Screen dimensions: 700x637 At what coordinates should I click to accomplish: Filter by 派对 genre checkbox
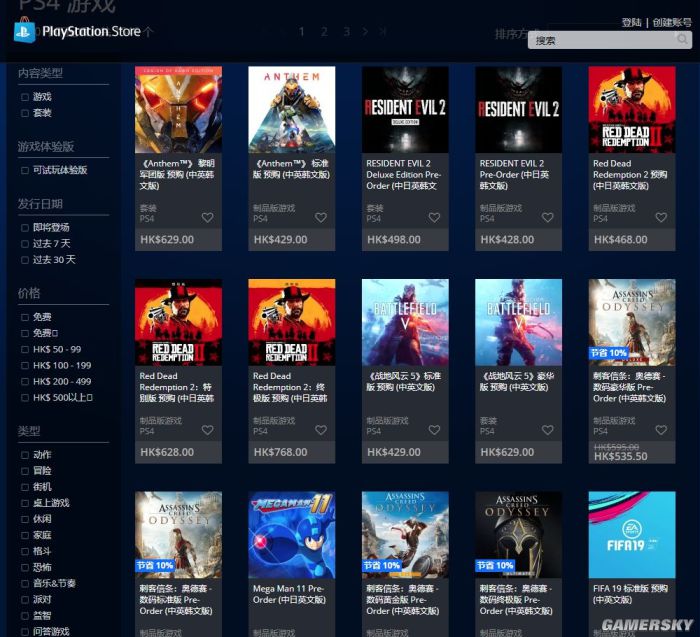25,600
